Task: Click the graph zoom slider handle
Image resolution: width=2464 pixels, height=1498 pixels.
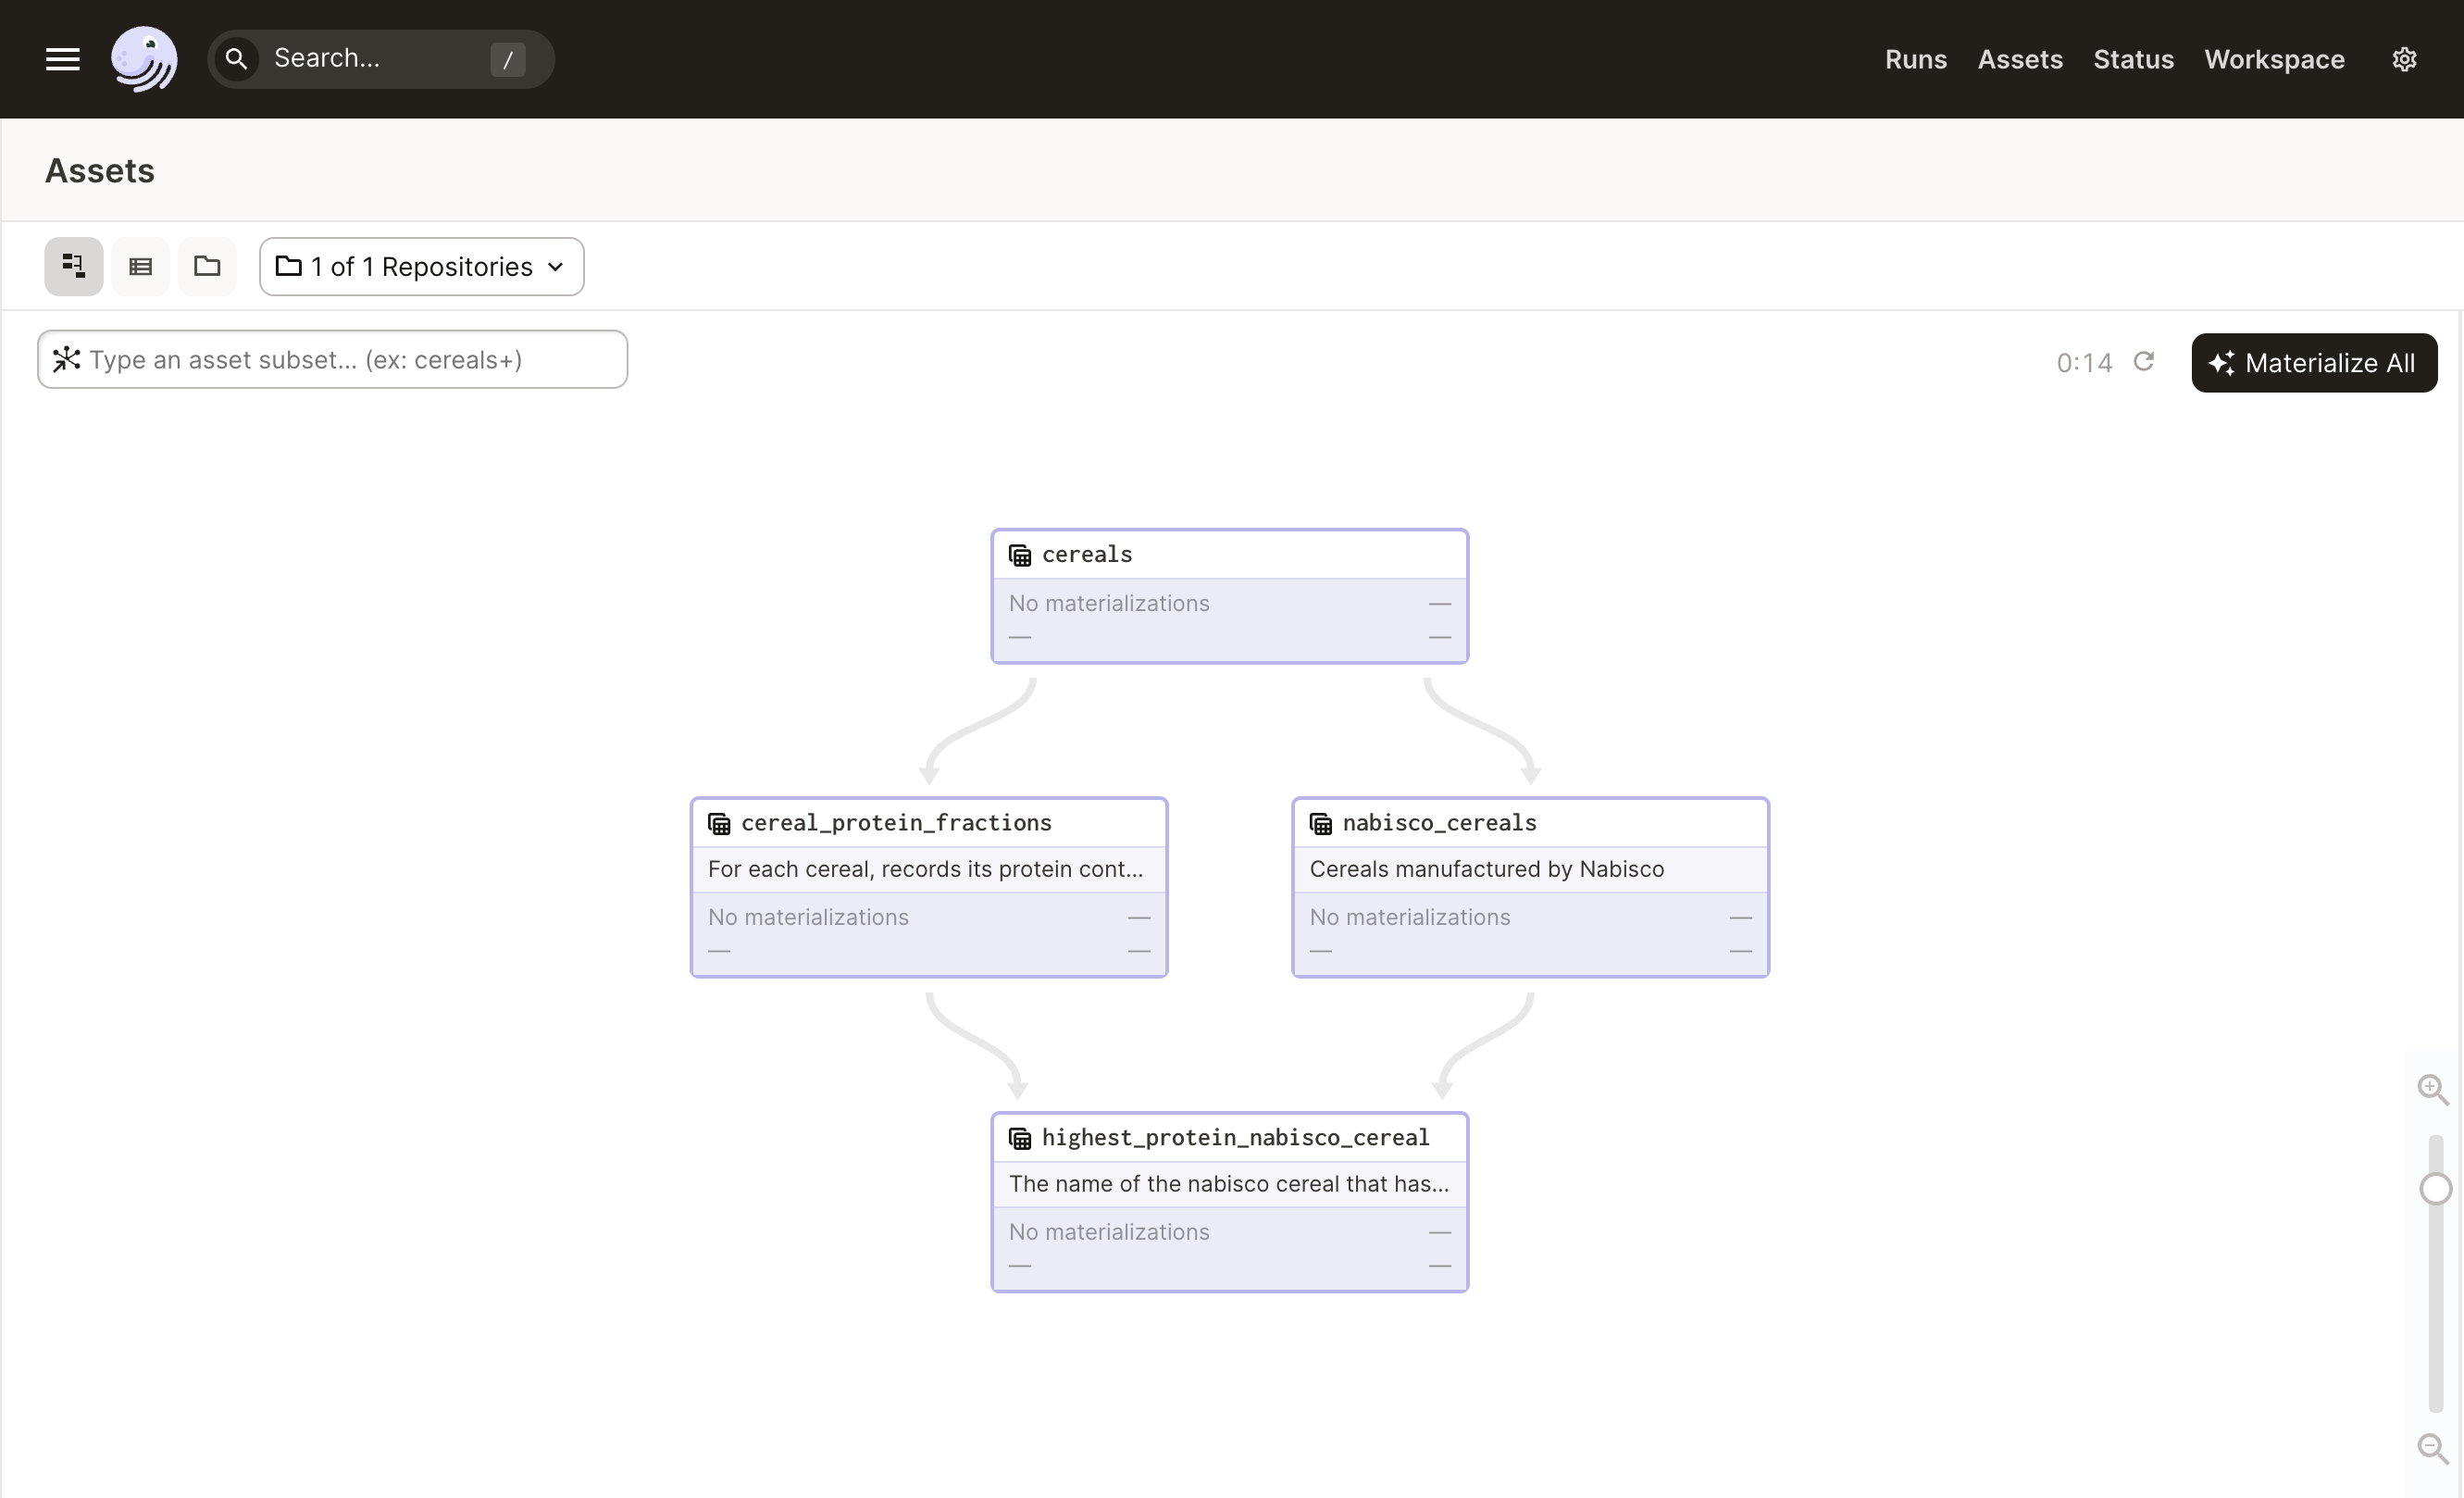Action: [2435, 1188]
